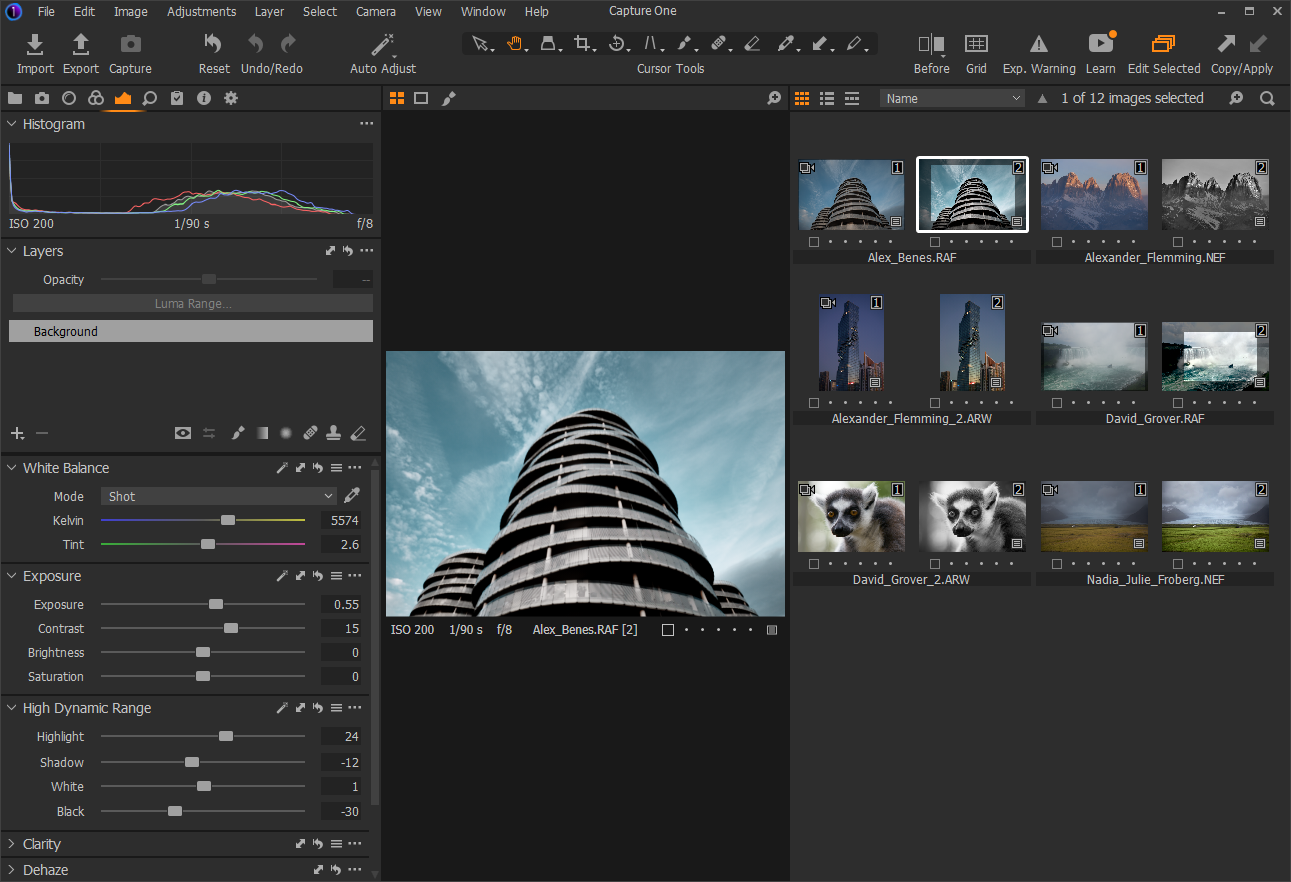Open the Layer menu

tap(269, 12)
